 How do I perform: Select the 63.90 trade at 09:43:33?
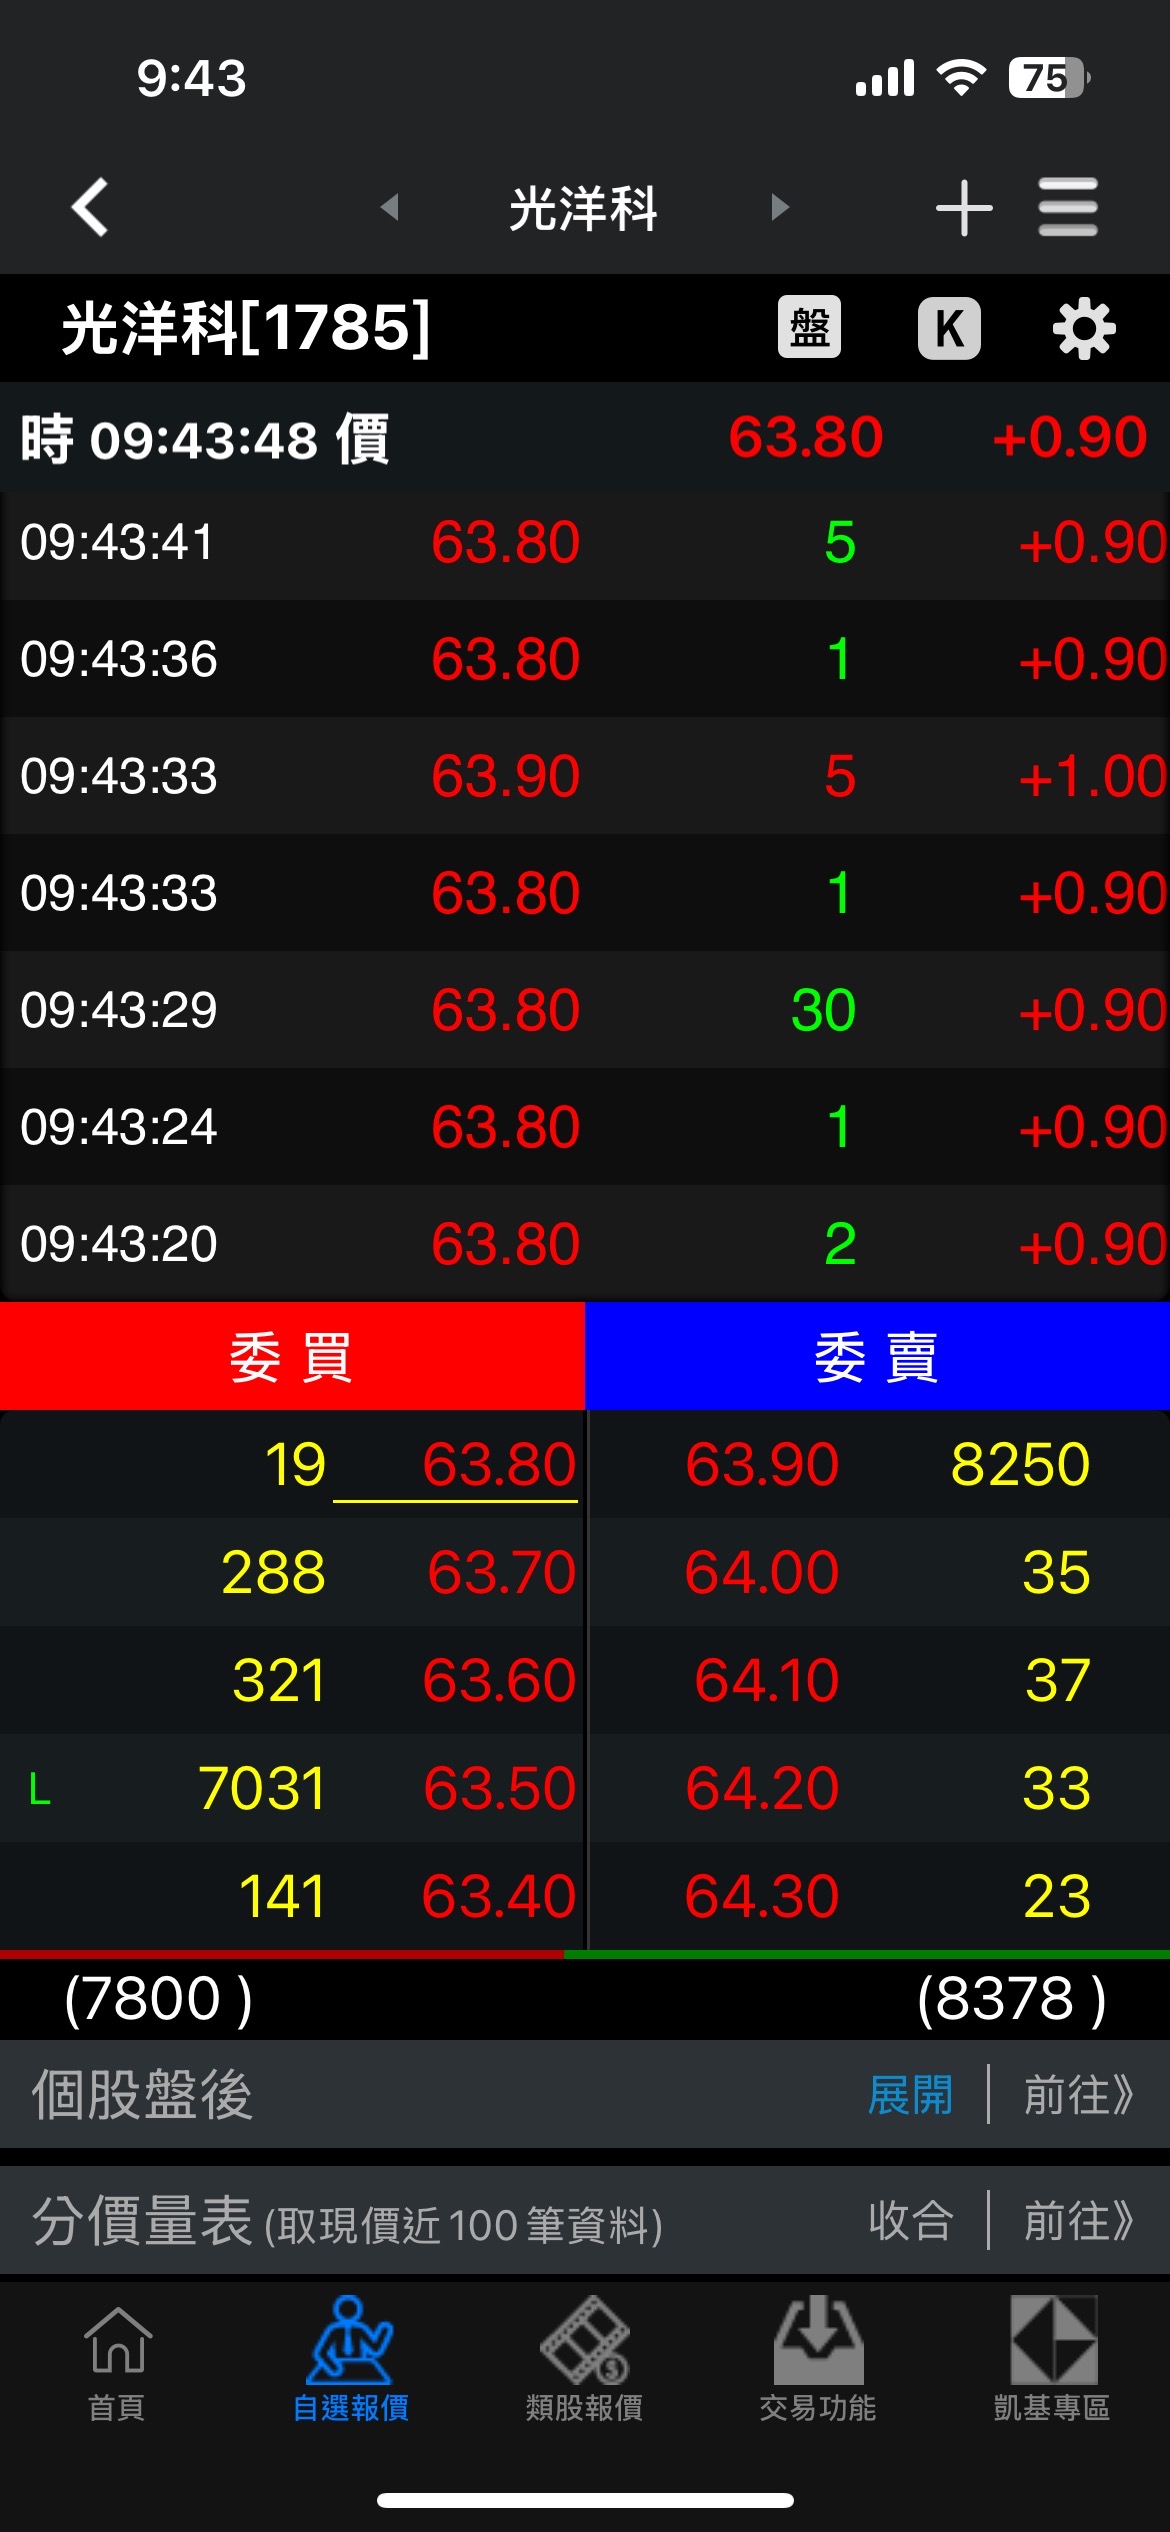[585, 776]
